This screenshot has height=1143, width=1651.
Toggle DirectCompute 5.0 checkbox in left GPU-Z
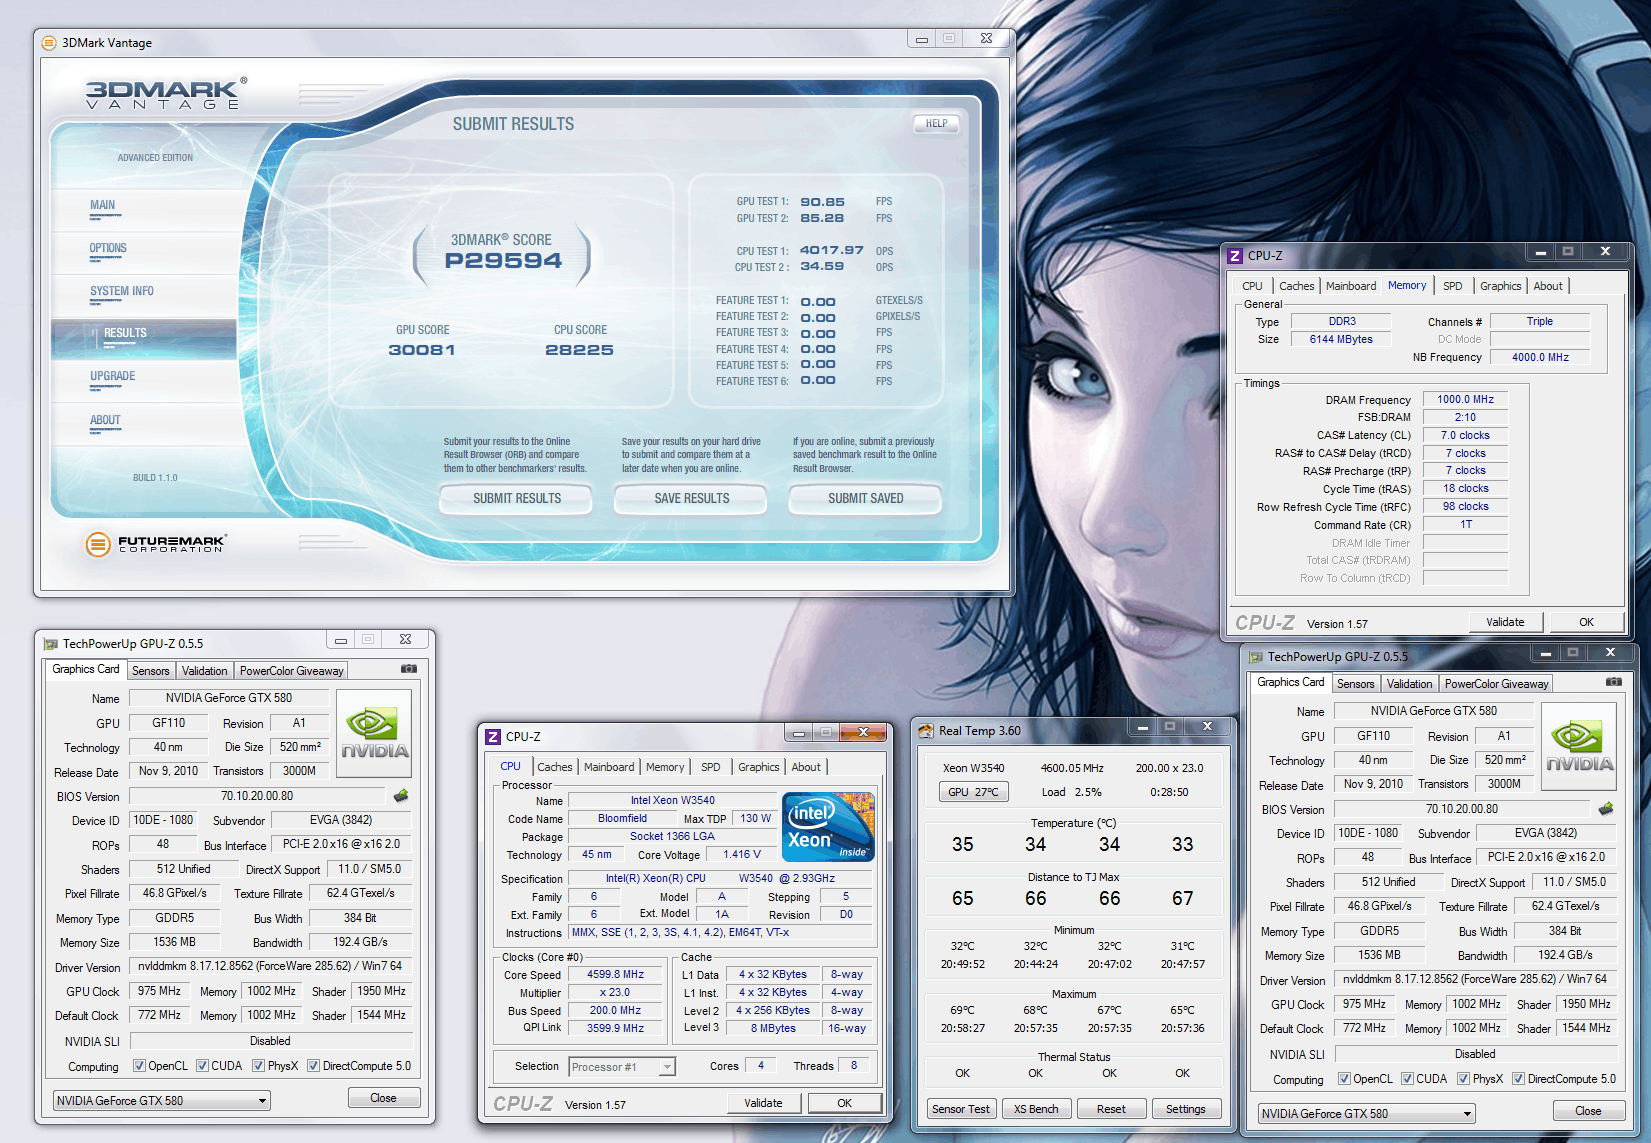point(314,1066)
